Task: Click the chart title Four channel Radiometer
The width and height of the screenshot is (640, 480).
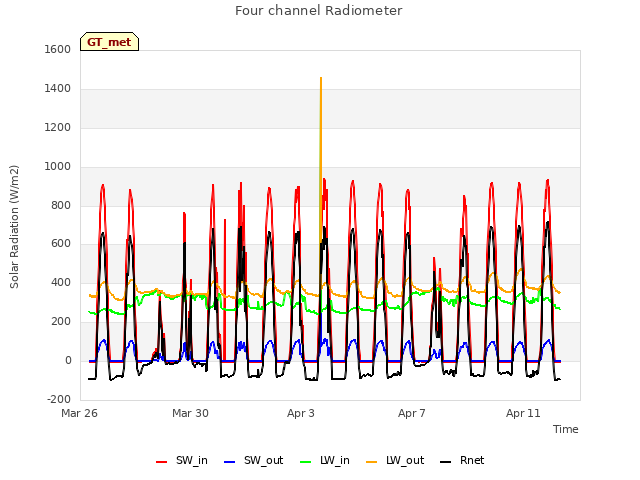Action: pos(319,11)
